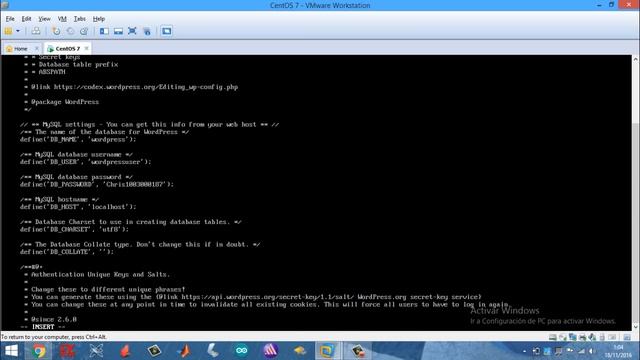Image resolution: width=640 pixels, height=360 pixels.
Task: Click the codex.wordpress.org link text
Action: 146,87
